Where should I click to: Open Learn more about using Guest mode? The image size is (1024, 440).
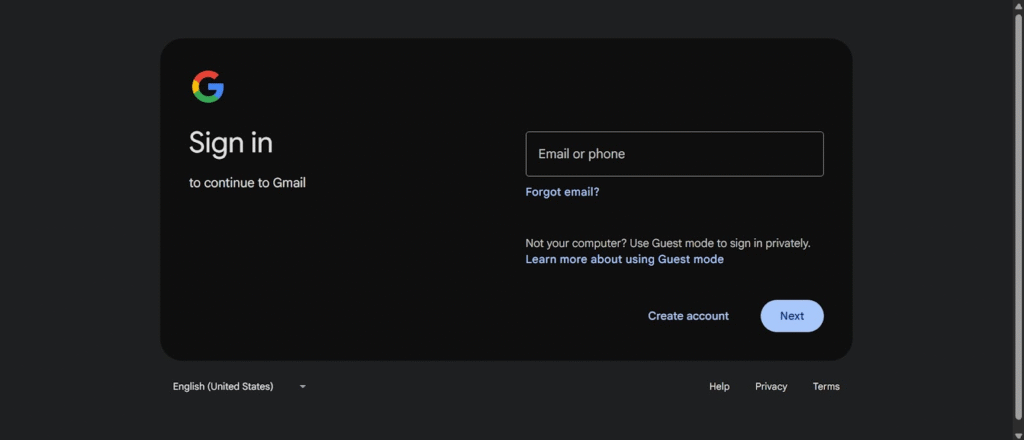coord(624,259)
